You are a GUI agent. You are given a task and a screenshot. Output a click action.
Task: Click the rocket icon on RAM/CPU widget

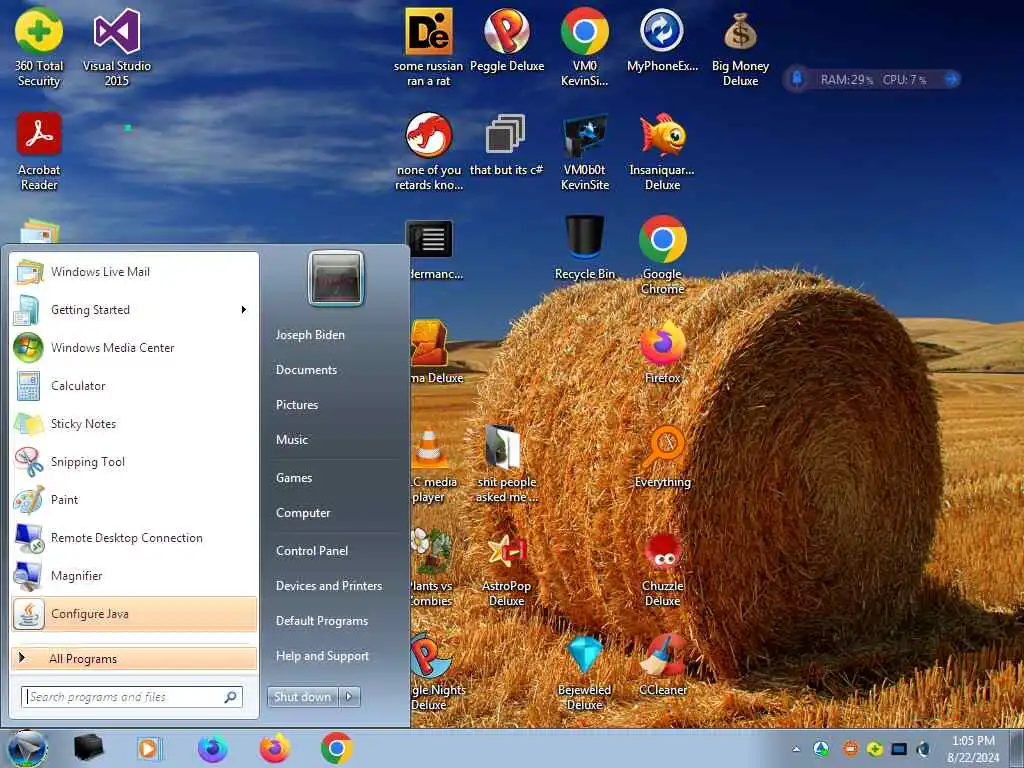point(797,79)
